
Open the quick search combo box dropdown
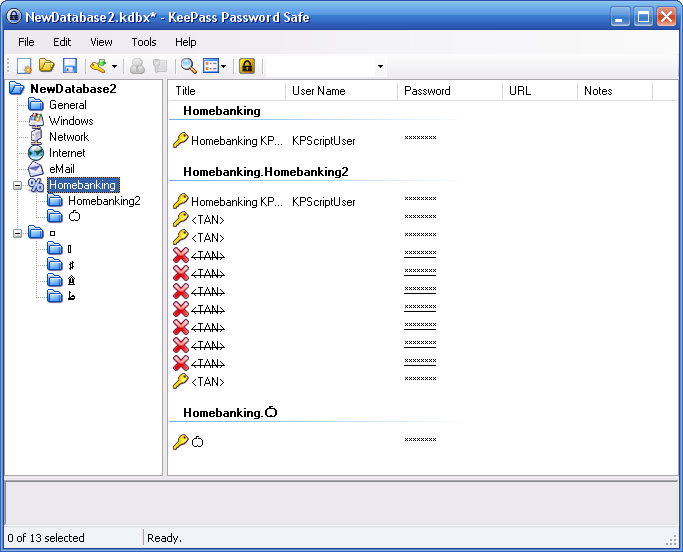[x=380, y=67]
